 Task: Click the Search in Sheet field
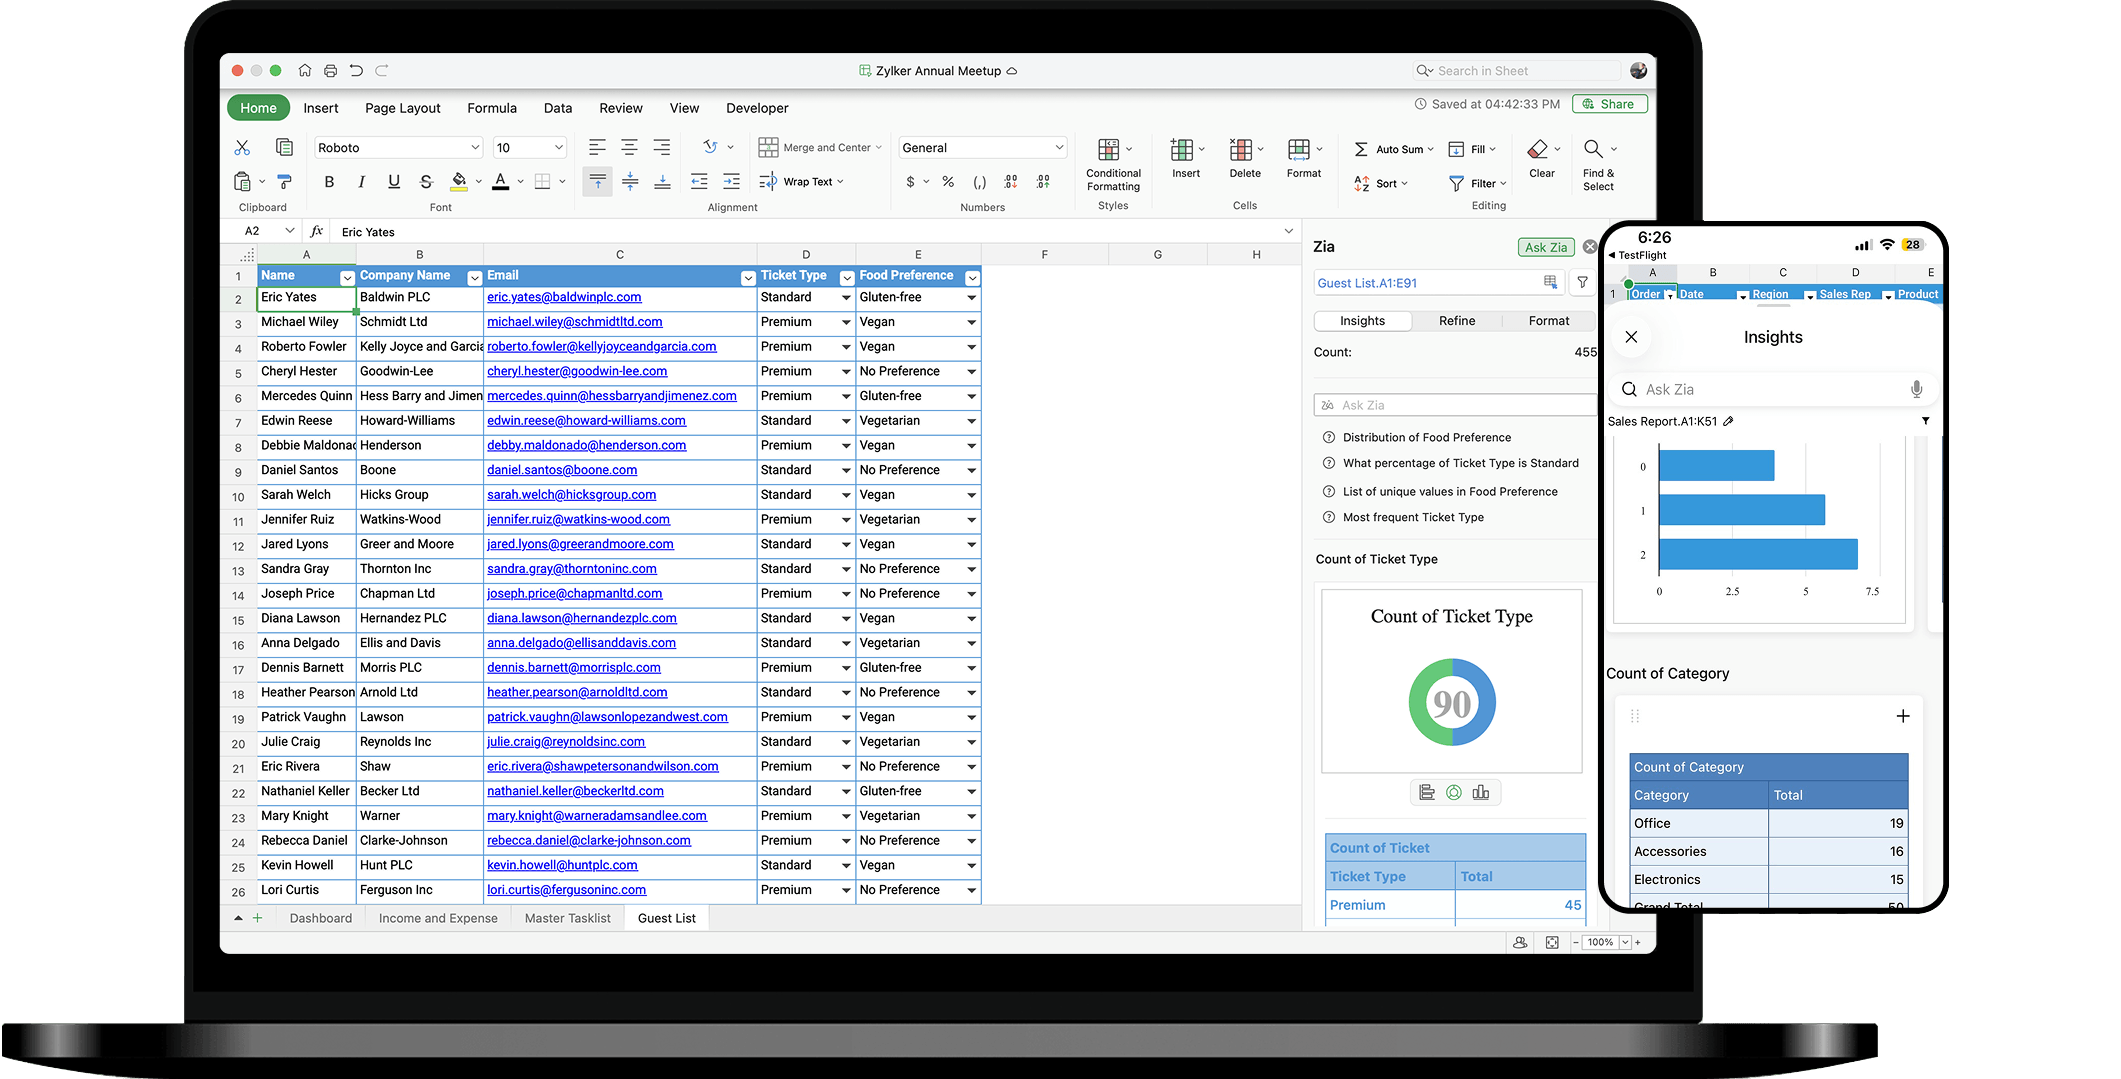point(1516,71)
